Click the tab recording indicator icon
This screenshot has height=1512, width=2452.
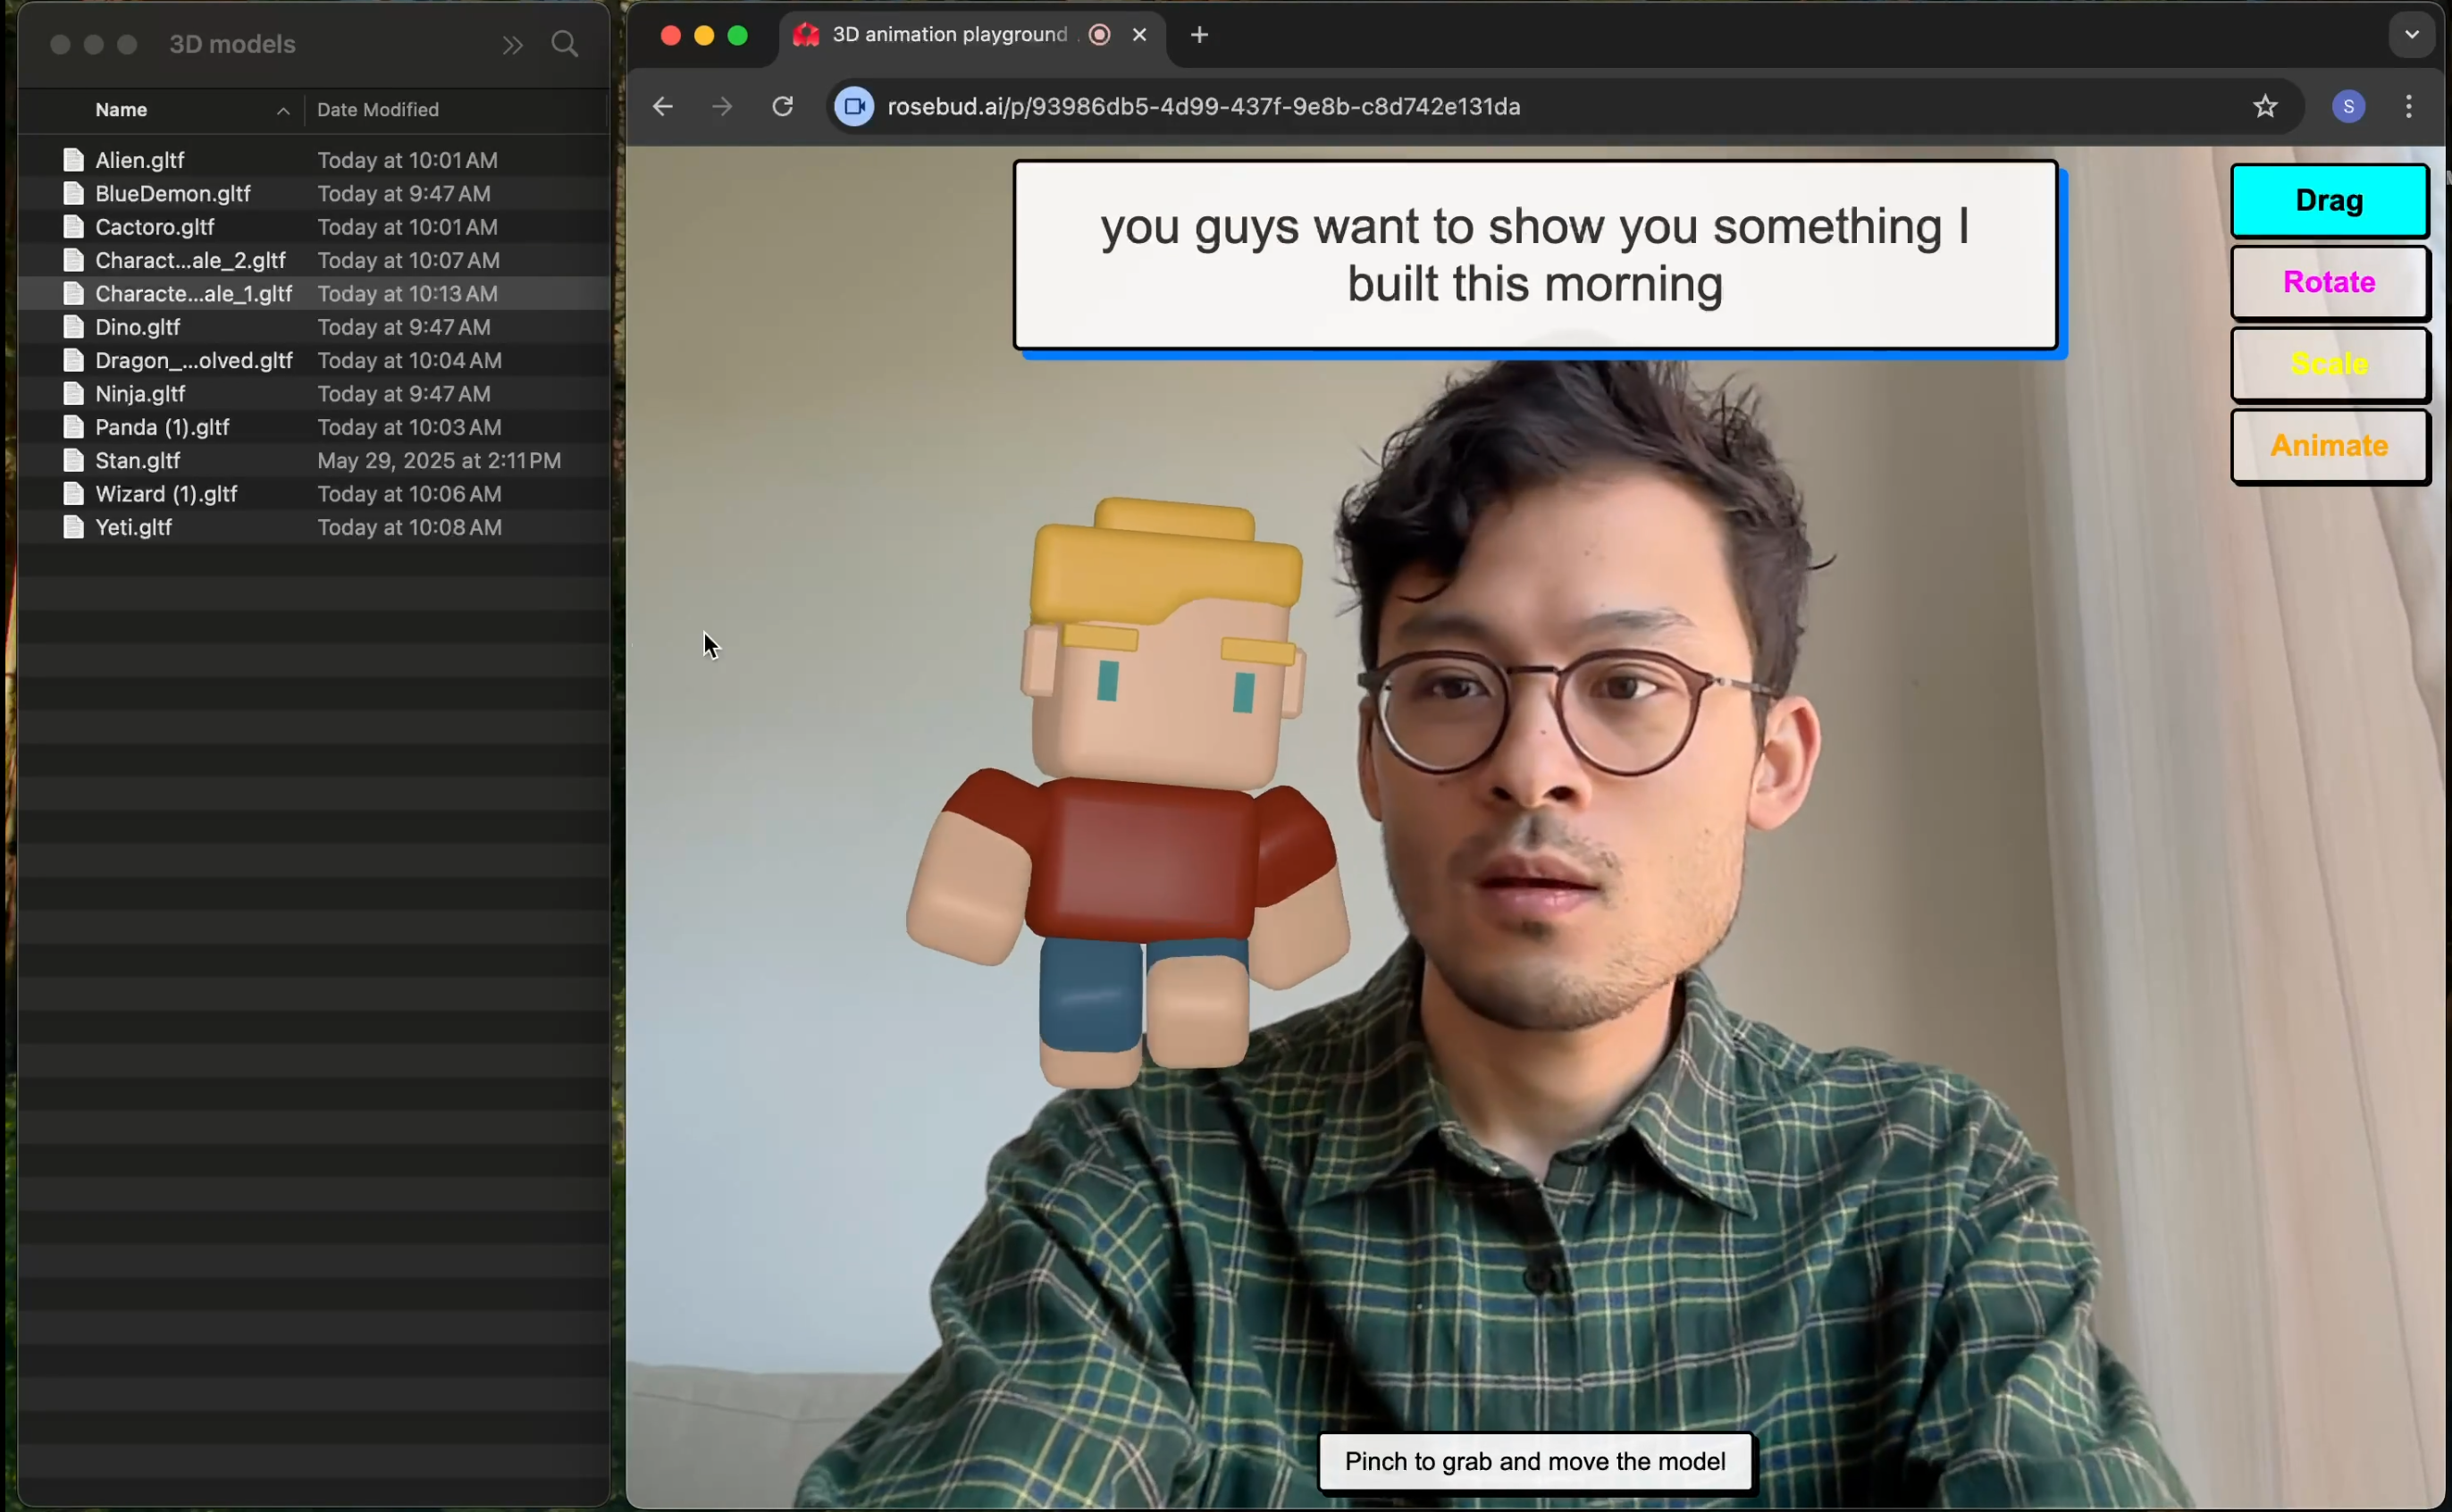1100,35
